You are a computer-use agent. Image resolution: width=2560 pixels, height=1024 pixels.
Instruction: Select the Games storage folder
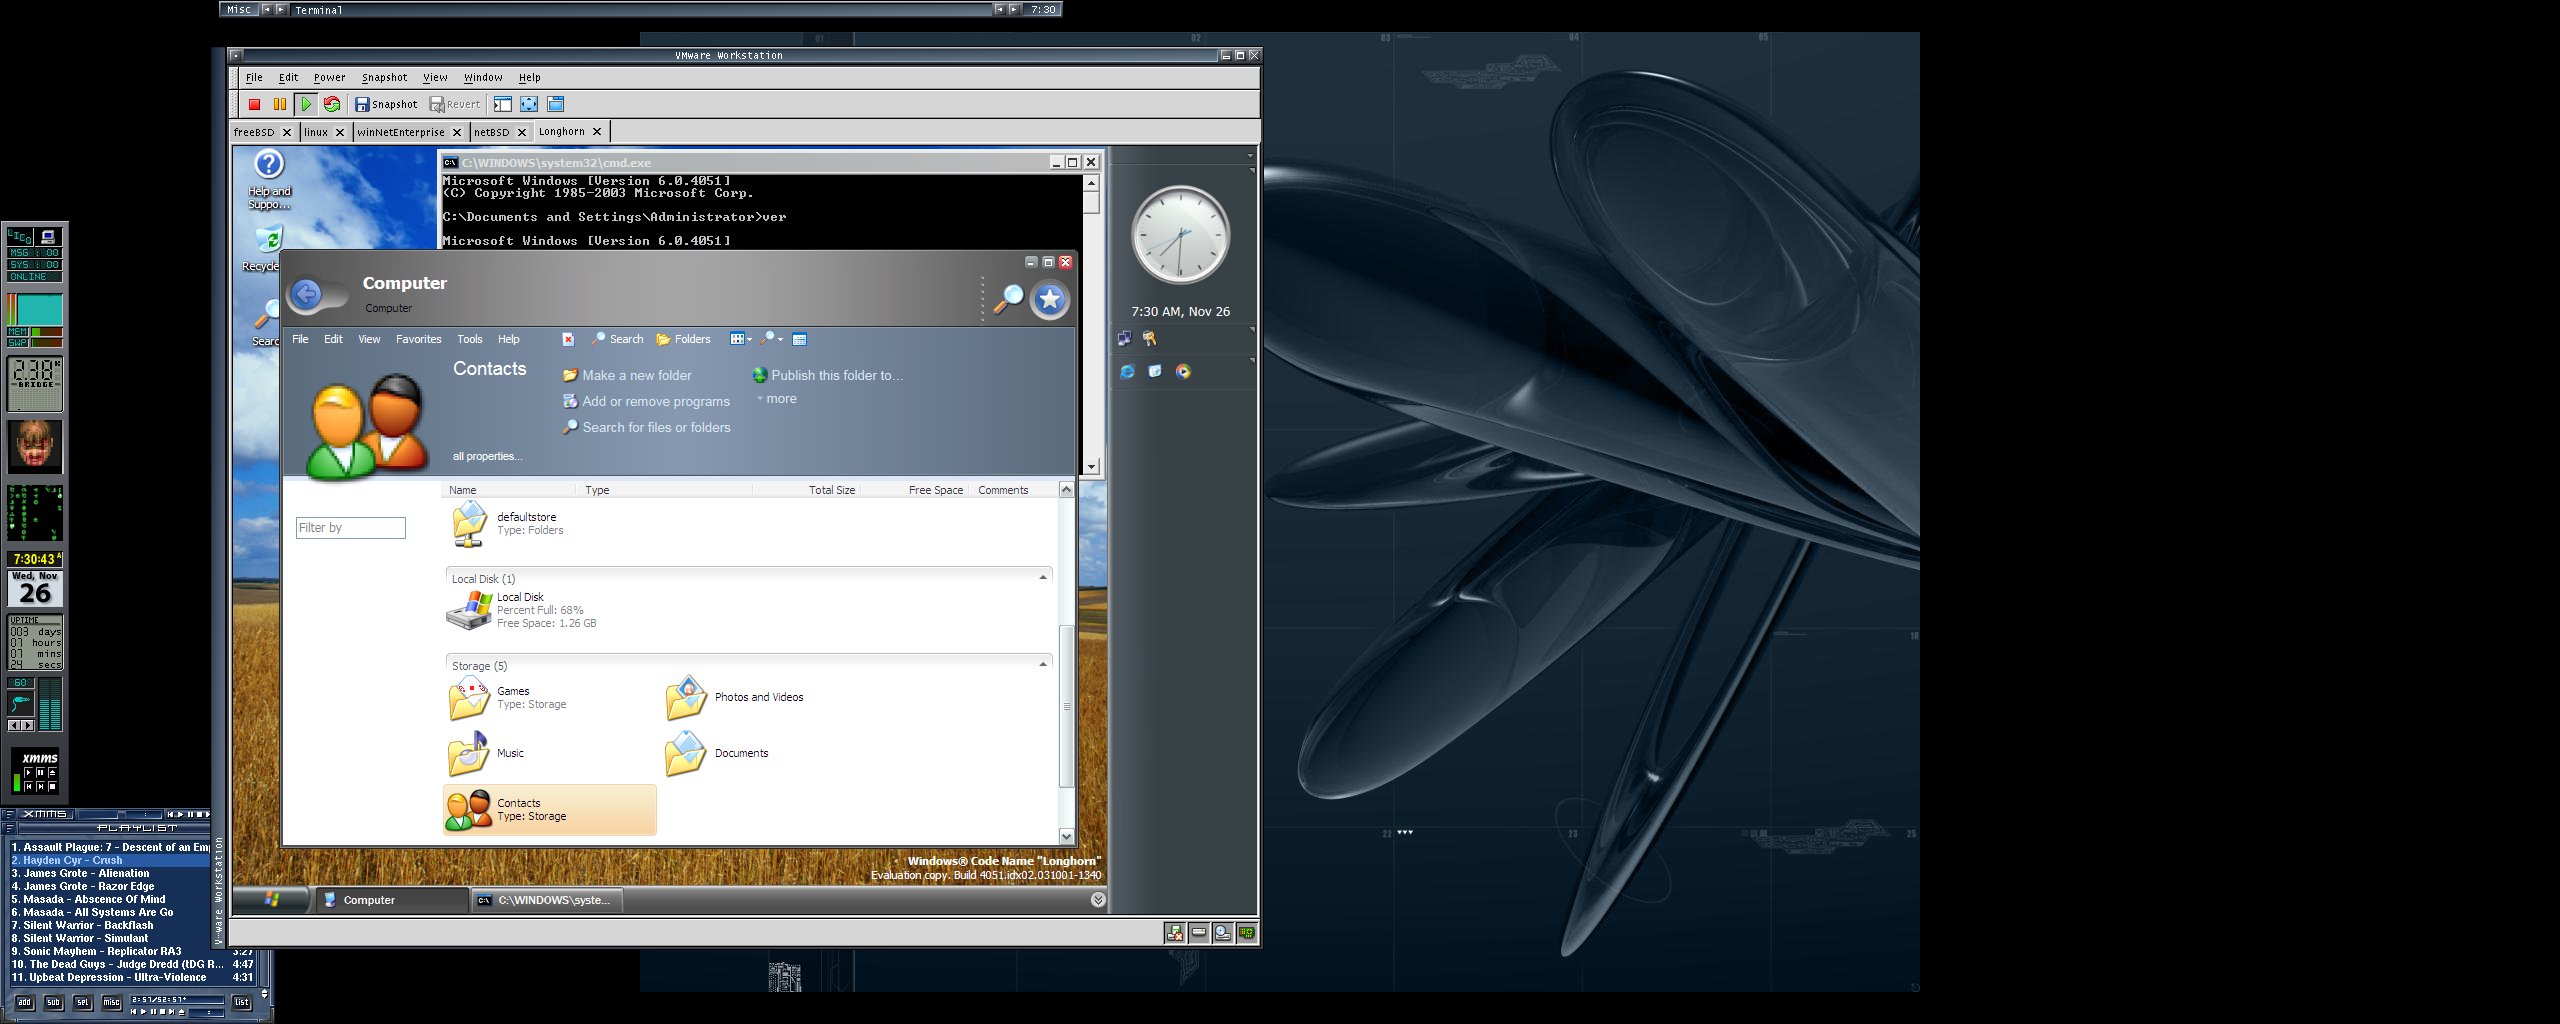click(507, 698)
